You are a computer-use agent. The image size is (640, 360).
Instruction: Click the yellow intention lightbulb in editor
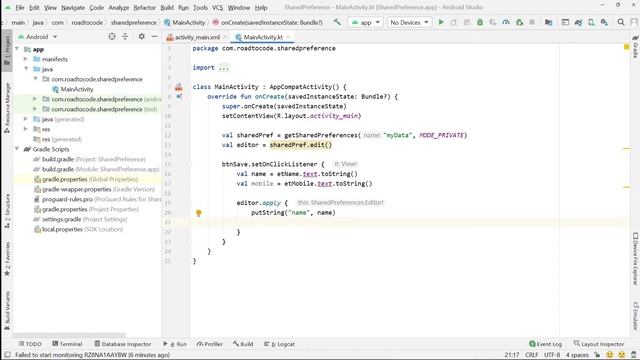[199, 213]
